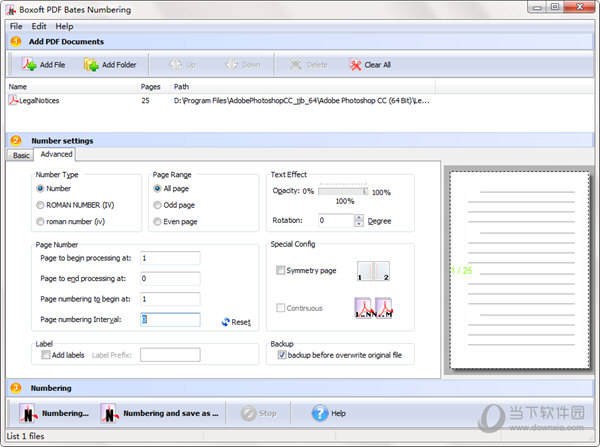Viewport: 600px width, 447px height.
Task: Click the Add Folder toolbar icon
Action: (91, 64)
